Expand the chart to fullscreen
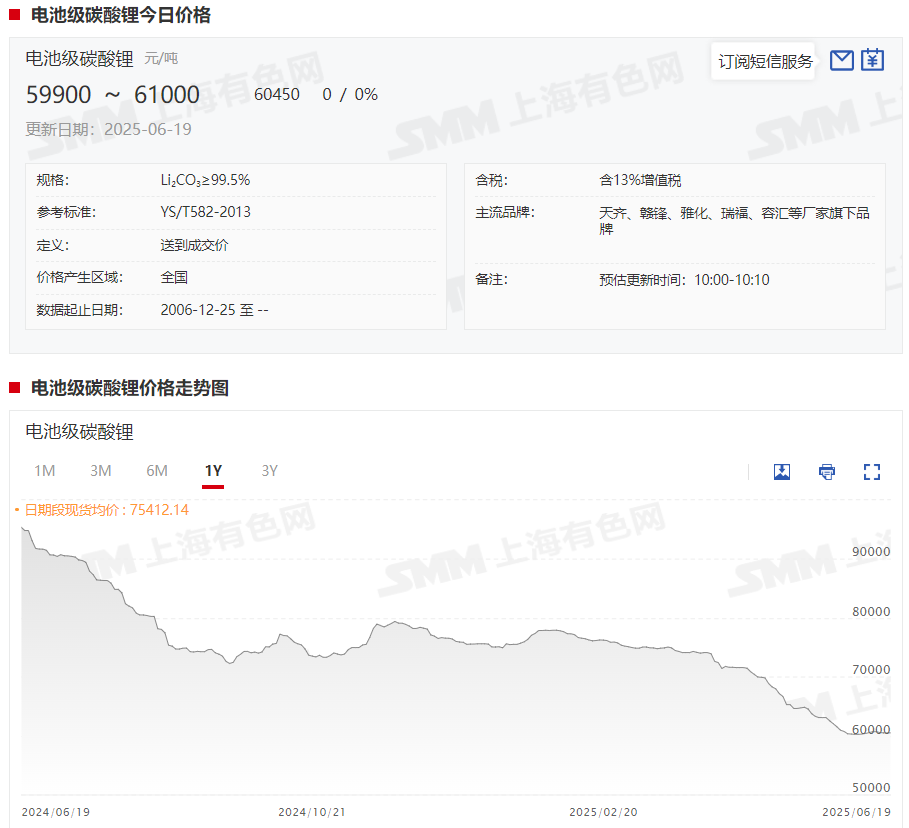The width and height of the screenshot is (909, 828). (x=871, y=471)
